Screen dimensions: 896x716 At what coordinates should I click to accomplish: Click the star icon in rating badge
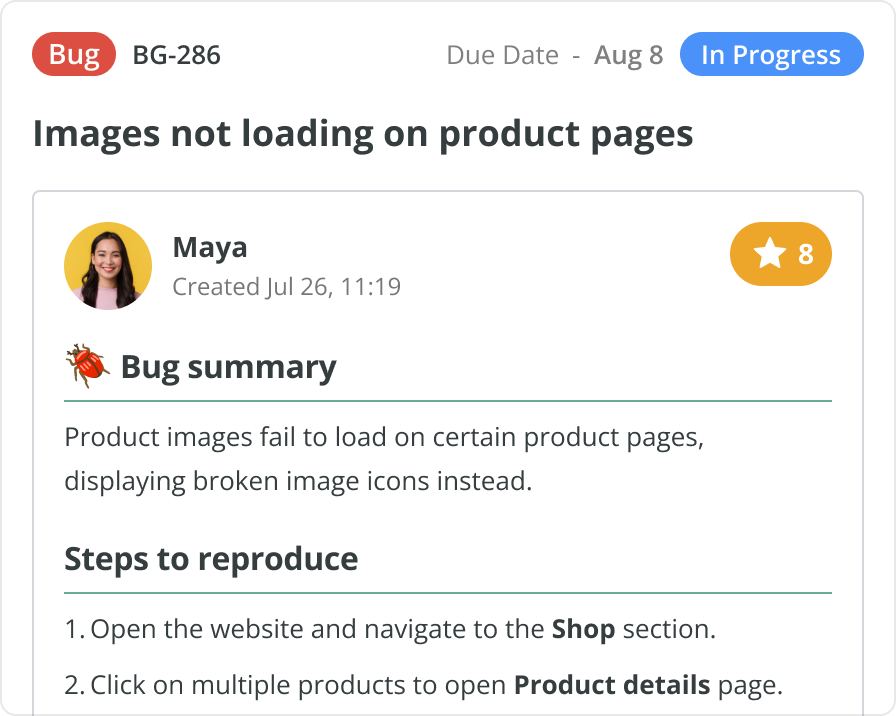point(769,254)
